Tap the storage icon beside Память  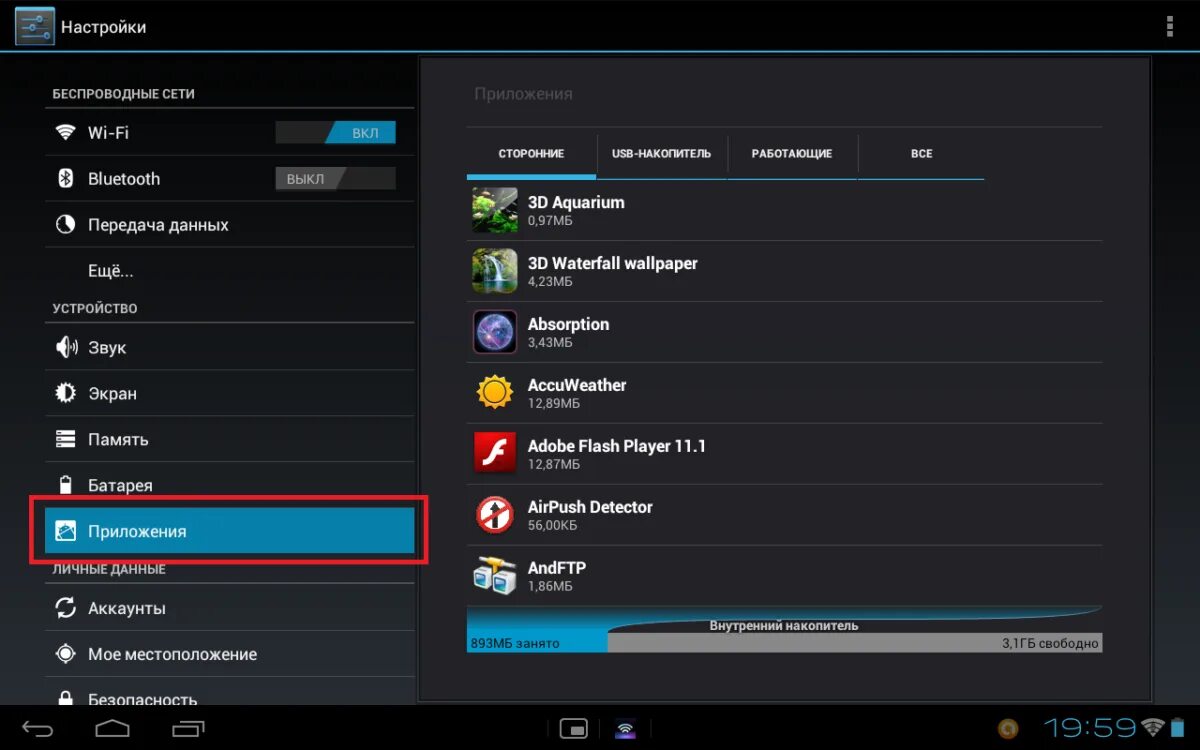click(66, 439)
